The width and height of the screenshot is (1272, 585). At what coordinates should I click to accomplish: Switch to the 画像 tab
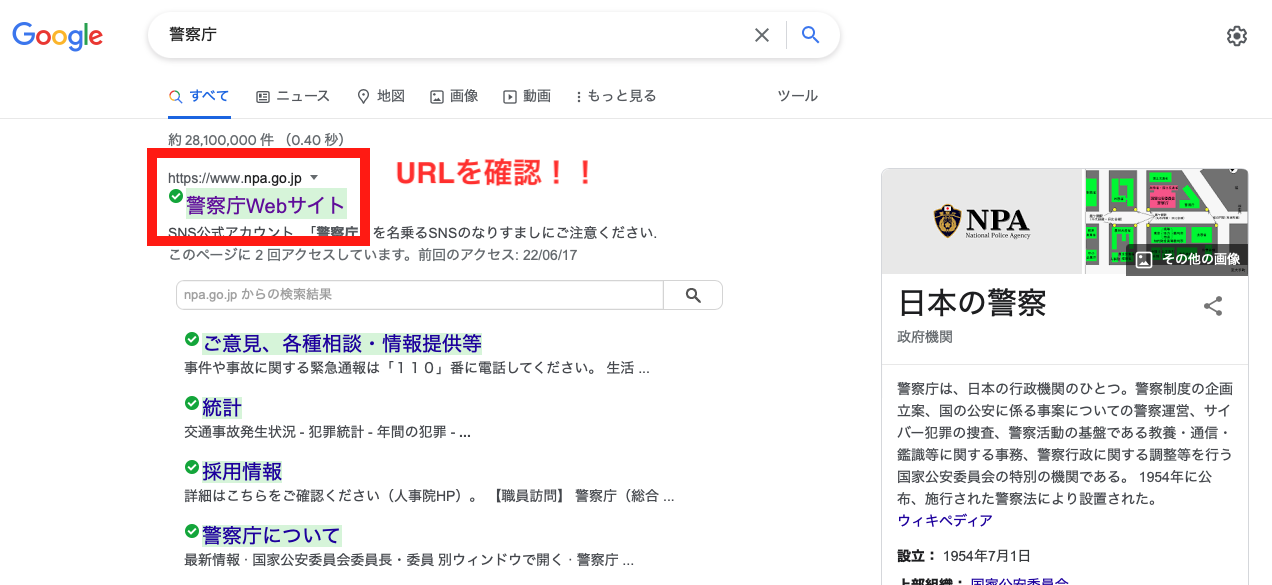[x=454, y=96]
